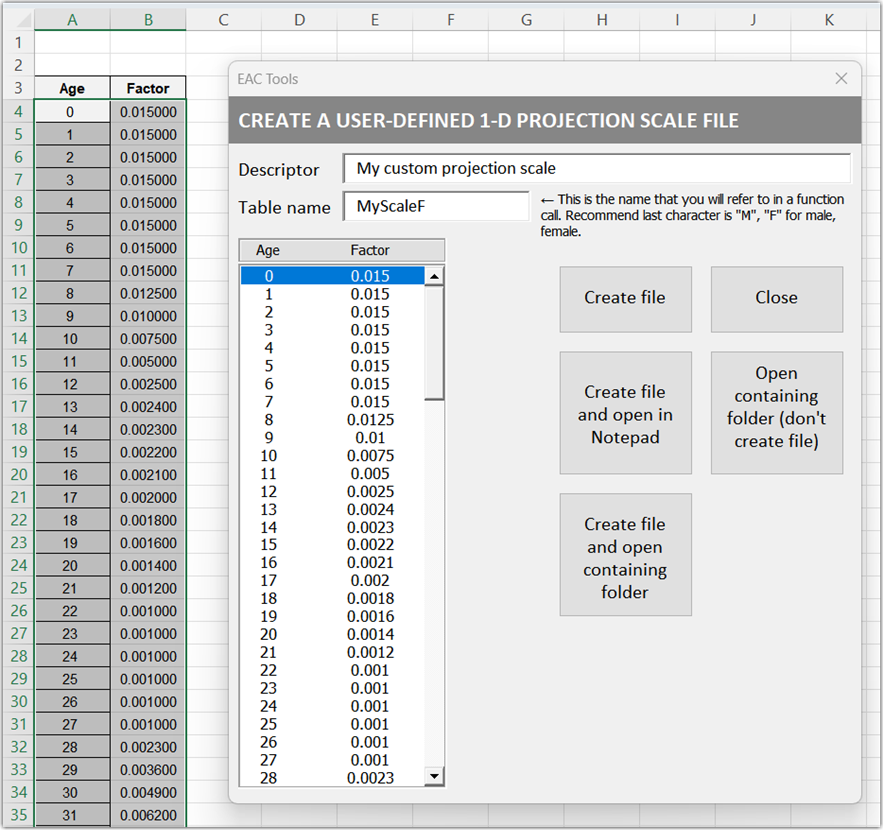Select list row age 1 factor 0.015
Image resolution: width=884 pixels, height=831 pixels.
click(x=332, y=294)
